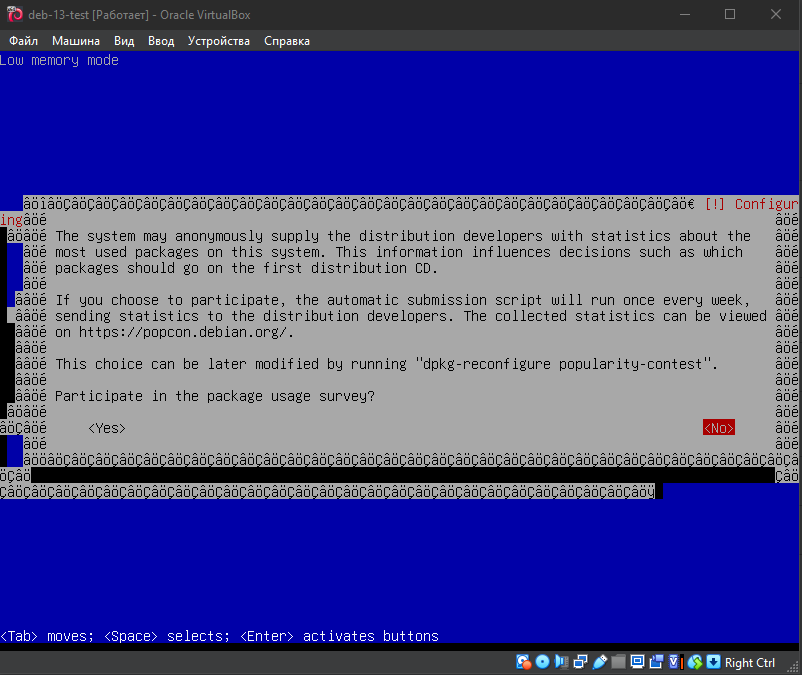Toggle the mouse integration indicator icon
Image resolution: width=802 pixels, height=675 pixels.
695,662
